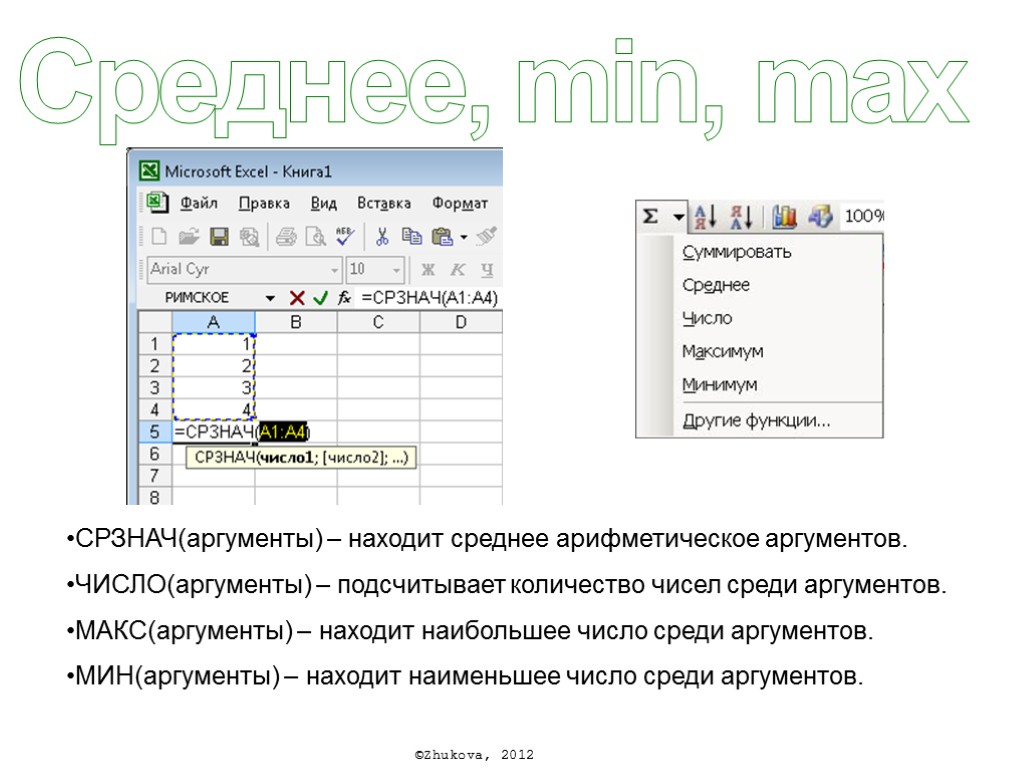Click the РИМСКОЕ name box

(197, 298)
